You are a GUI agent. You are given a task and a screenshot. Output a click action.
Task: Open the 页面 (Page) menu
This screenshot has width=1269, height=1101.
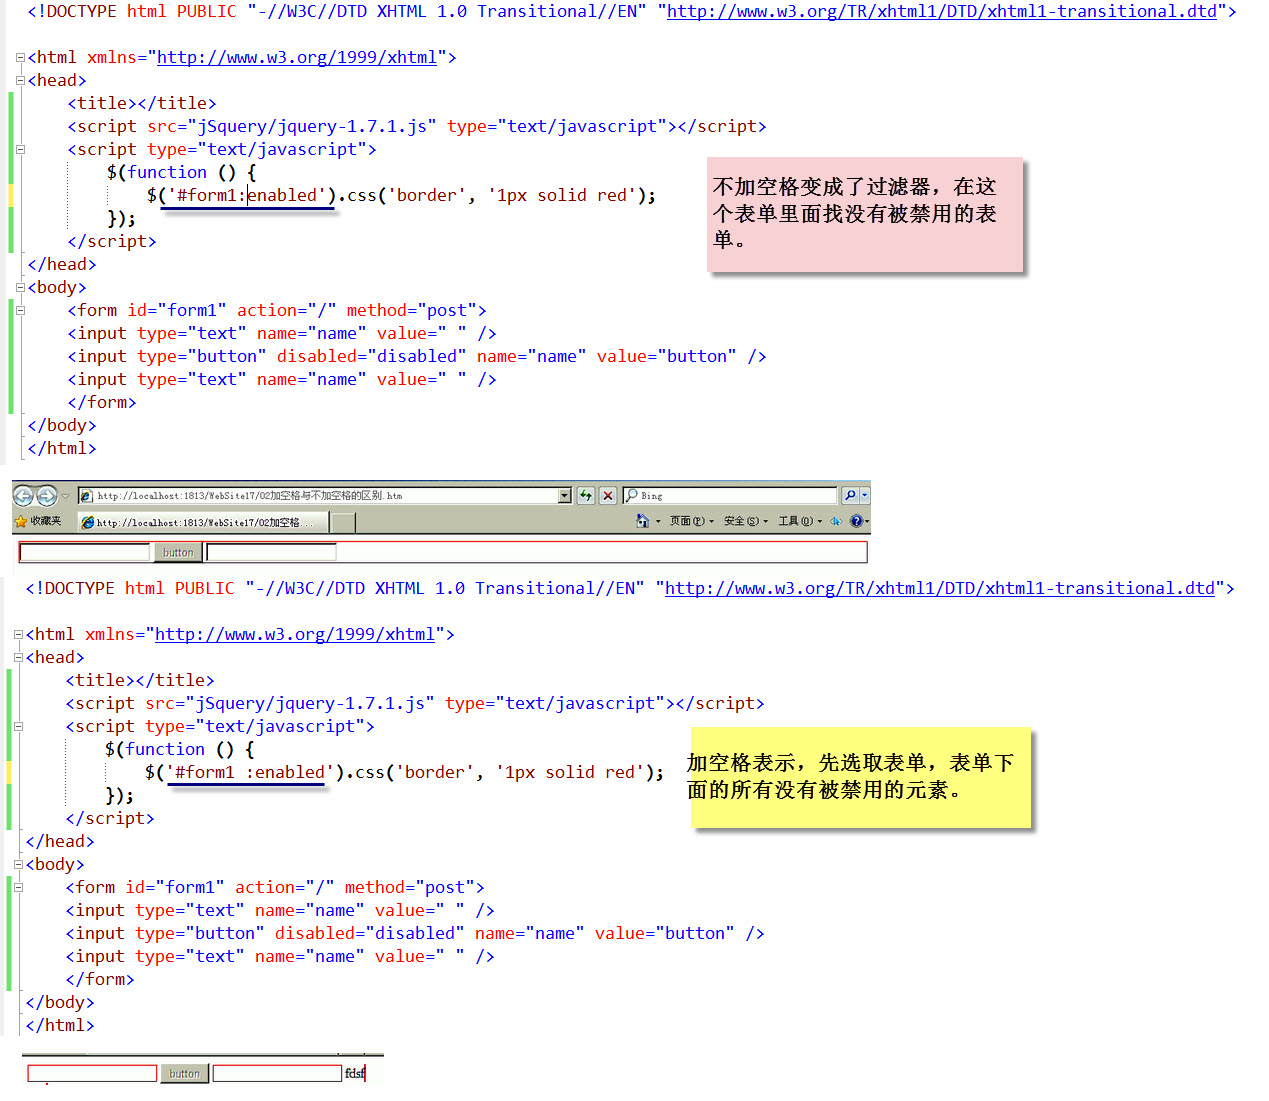coord(692,521)
